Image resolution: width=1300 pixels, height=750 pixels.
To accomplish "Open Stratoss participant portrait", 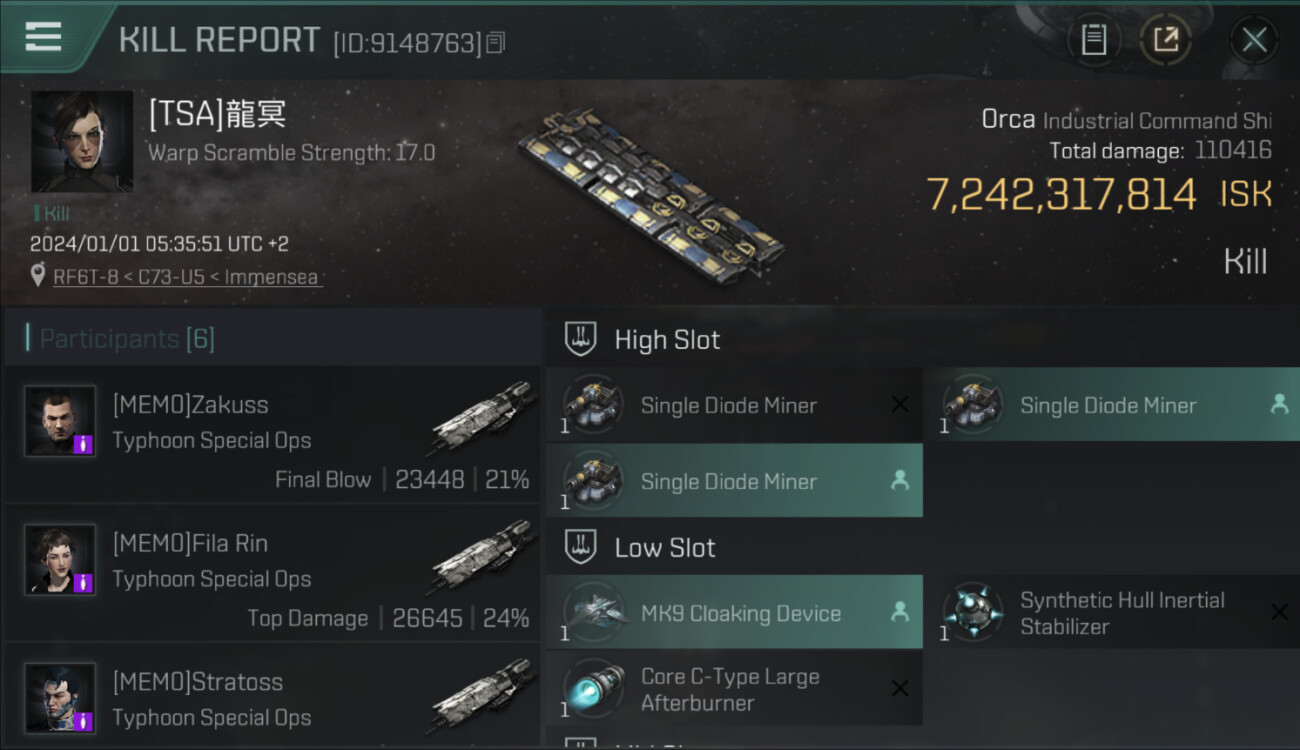I will tap(60, 697).
